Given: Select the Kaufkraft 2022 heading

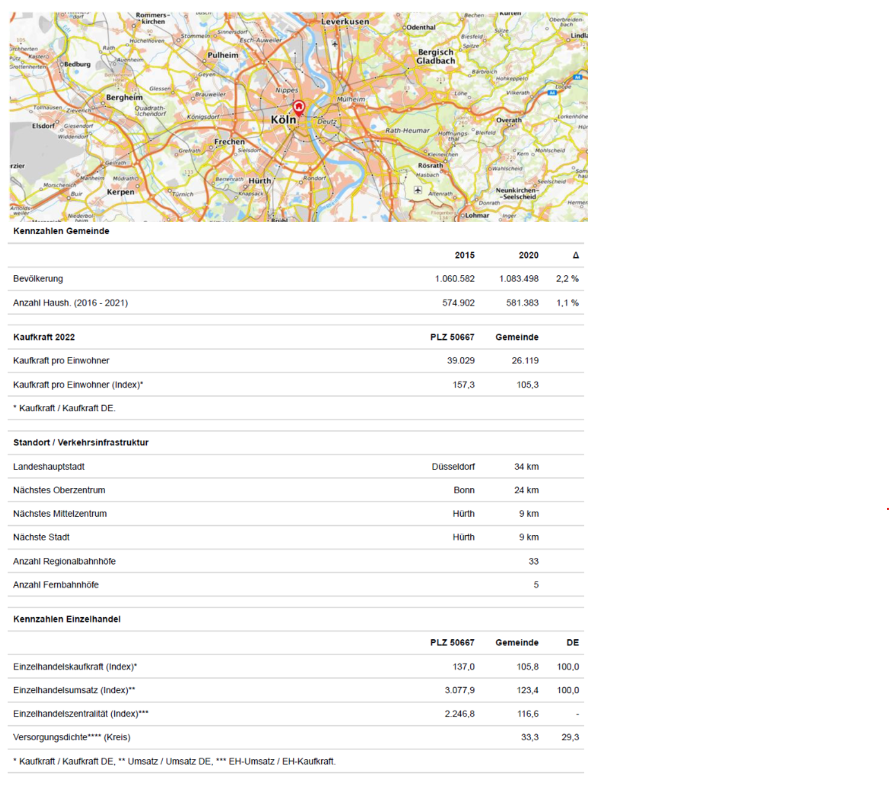Looking at the screenshot, I should (44, 337).
